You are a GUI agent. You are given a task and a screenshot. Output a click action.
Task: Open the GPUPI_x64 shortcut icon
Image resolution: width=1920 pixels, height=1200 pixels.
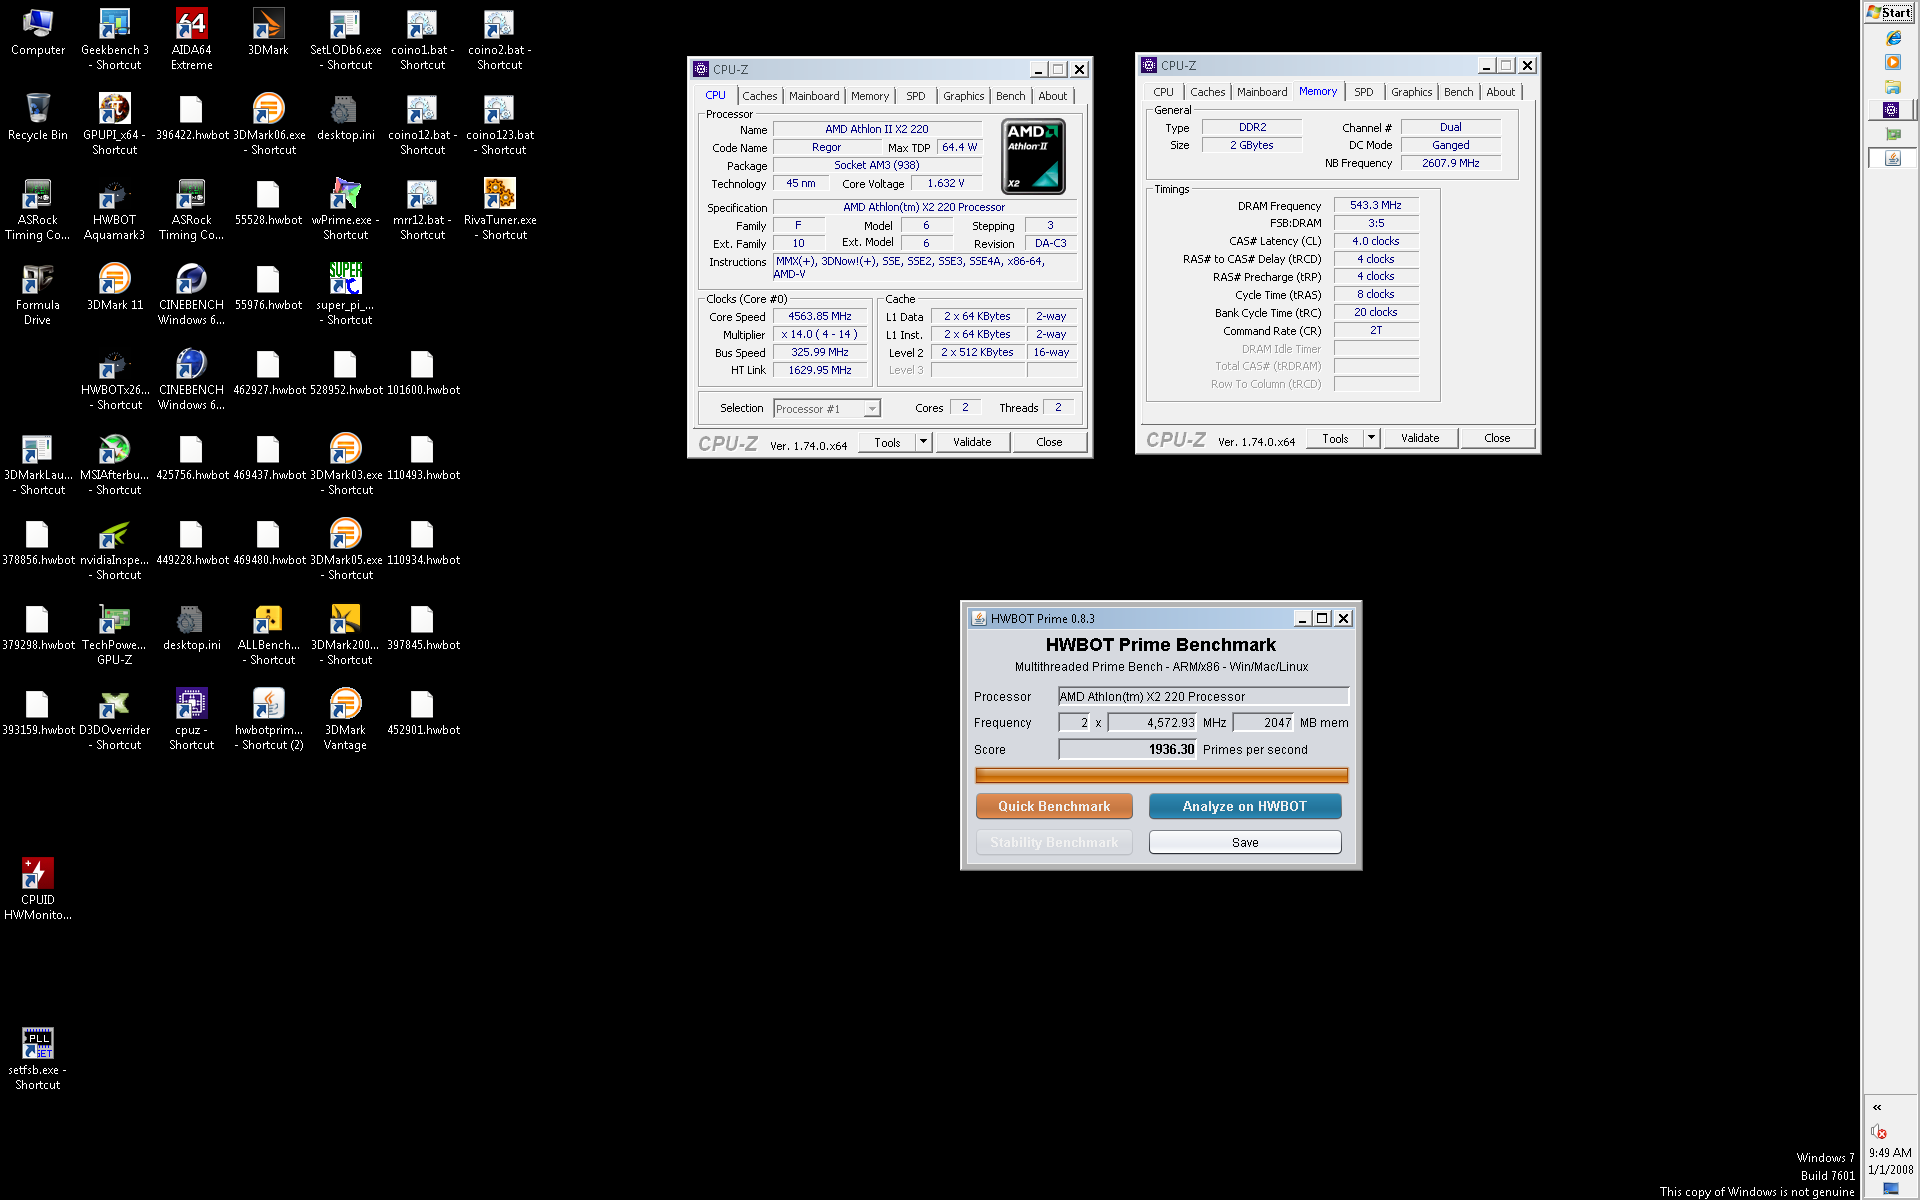coord(115,125)
